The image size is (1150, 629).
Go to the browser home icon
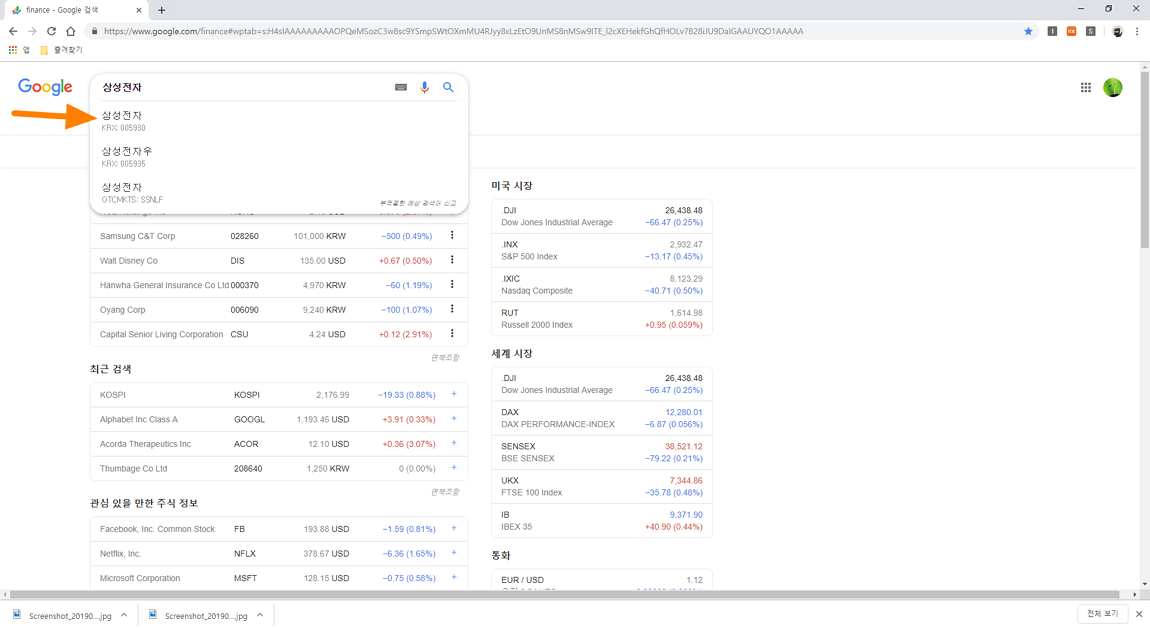click(x=70, y=31)
